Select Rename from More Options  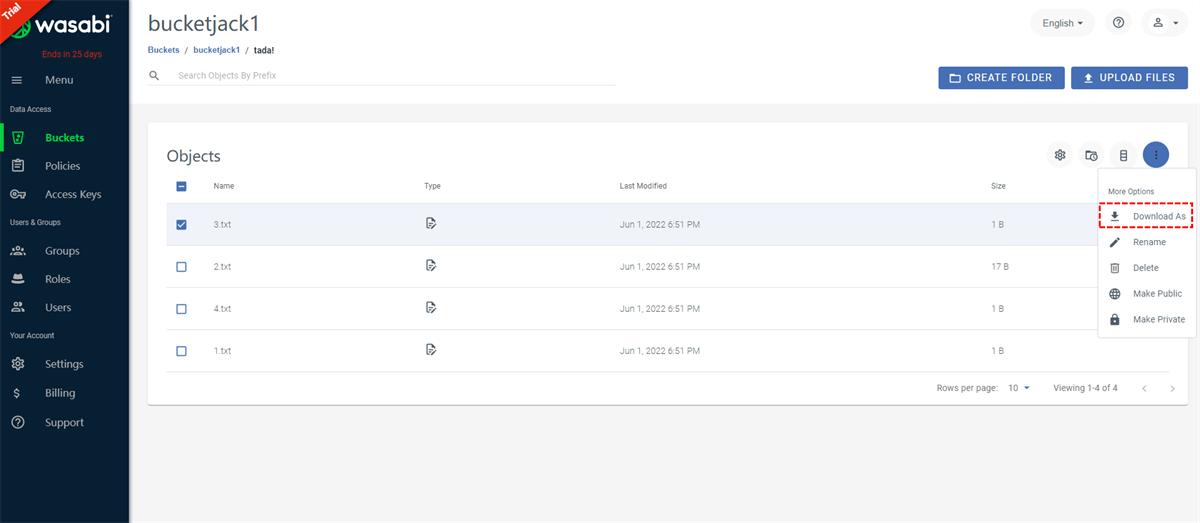[1147, 242]
